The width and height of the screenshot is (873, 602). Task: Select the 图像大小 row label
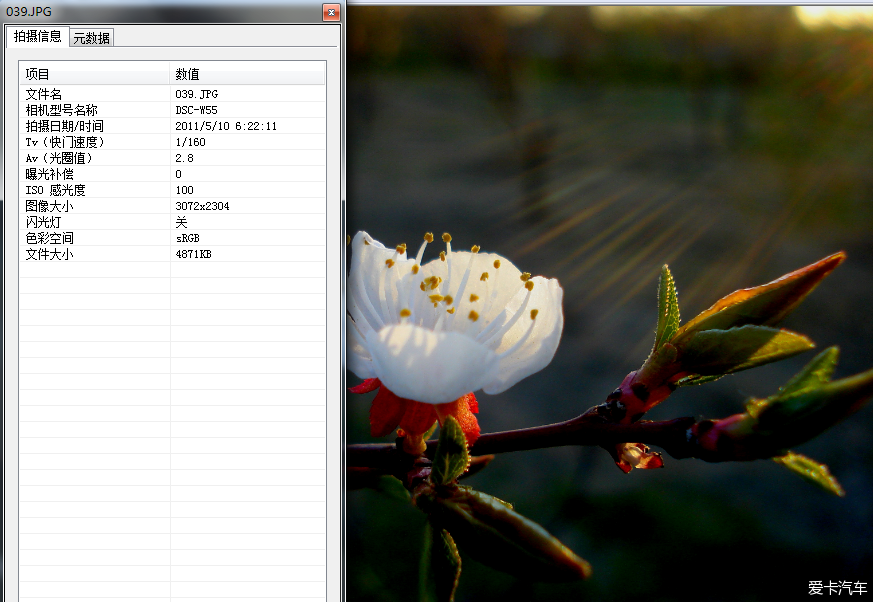[x=49, y=207]
